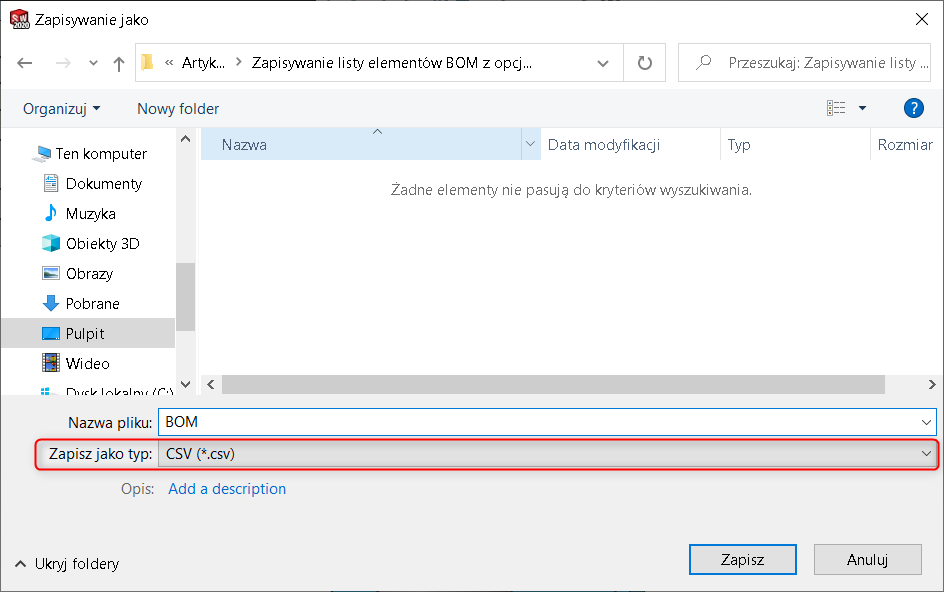
Task: Open recent locations dropdown arrow
Action: tap(93, 63)
